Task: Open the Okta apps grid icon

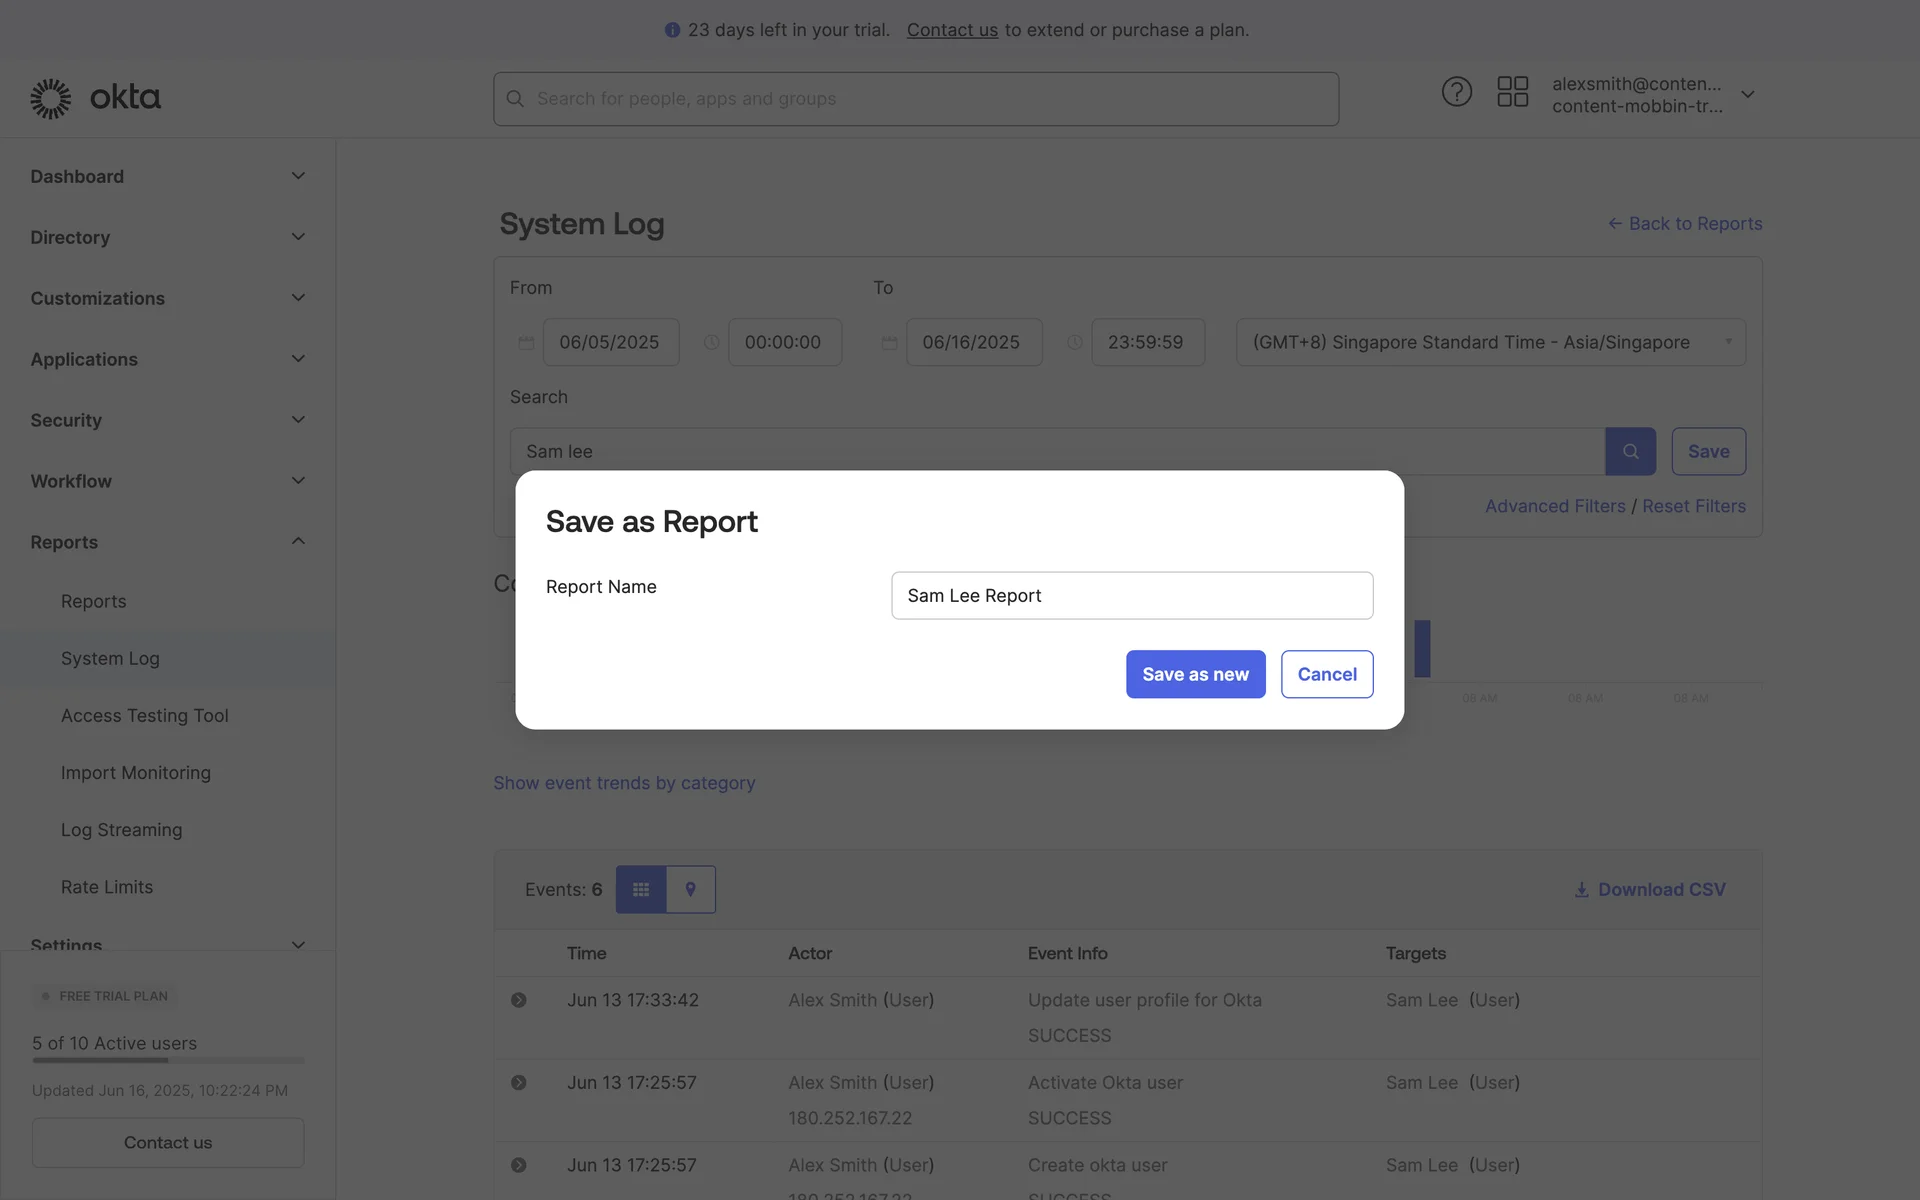Action: click(1513, 91)
